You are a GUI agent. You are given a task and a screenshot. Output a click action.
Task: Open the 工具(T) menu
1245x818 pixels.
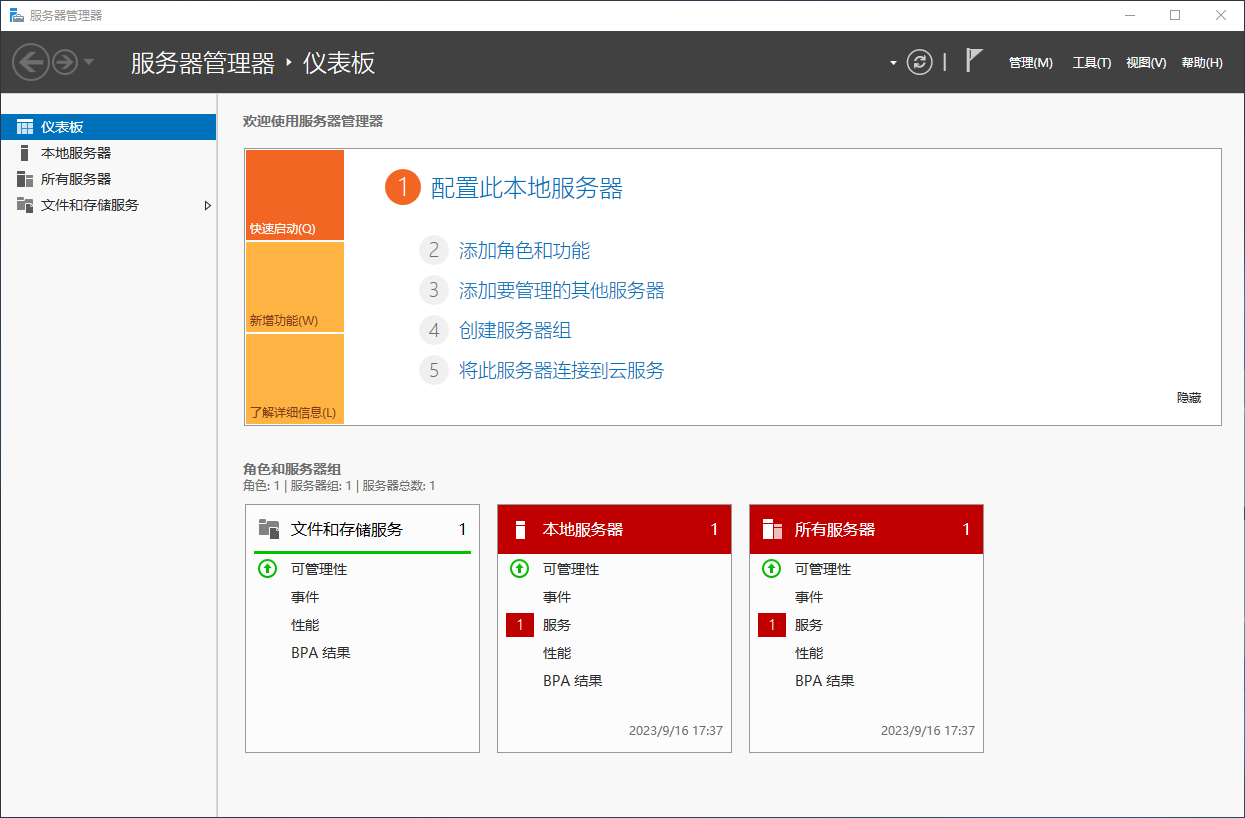point(1091,62)
